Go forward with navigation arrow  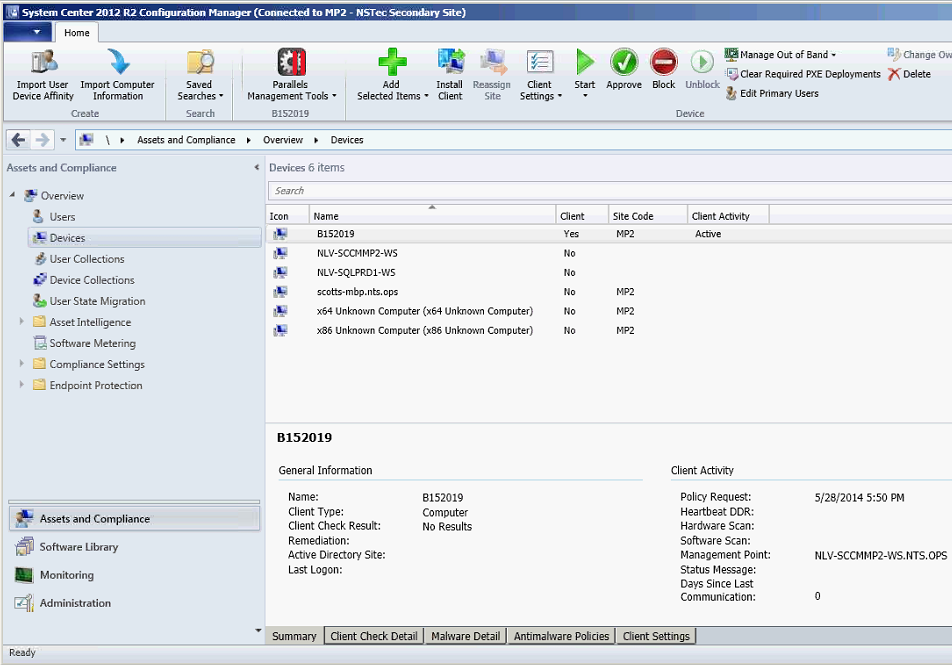point(42,140)
